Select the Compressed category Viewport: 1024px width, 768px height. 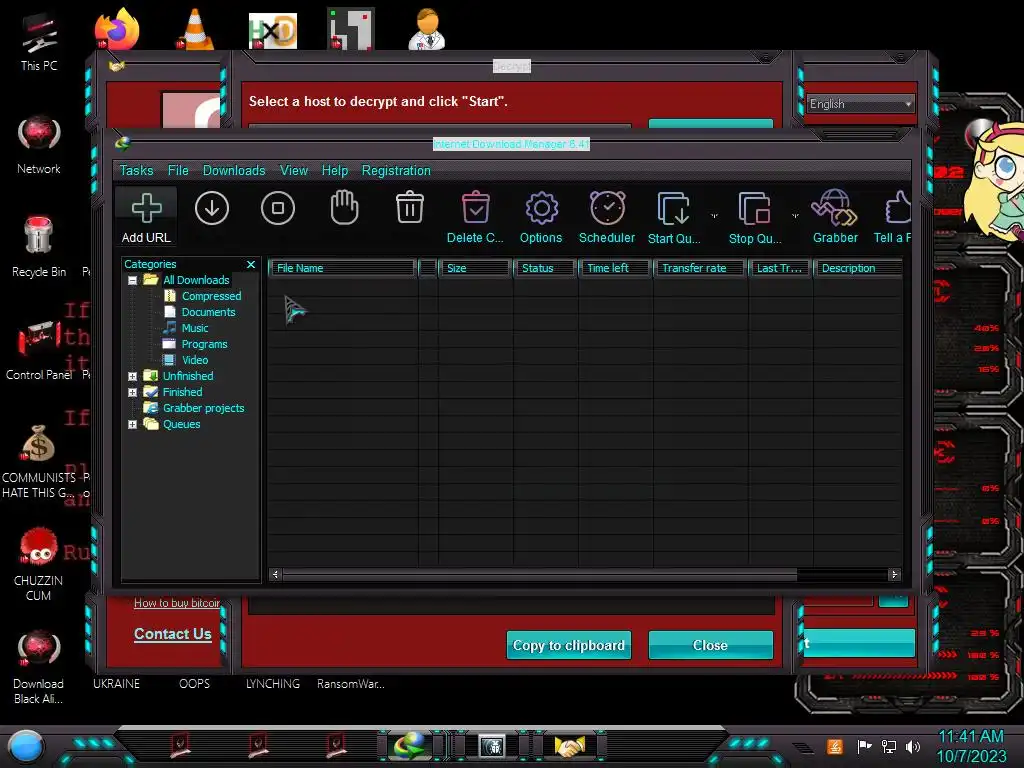pos(212,296)
